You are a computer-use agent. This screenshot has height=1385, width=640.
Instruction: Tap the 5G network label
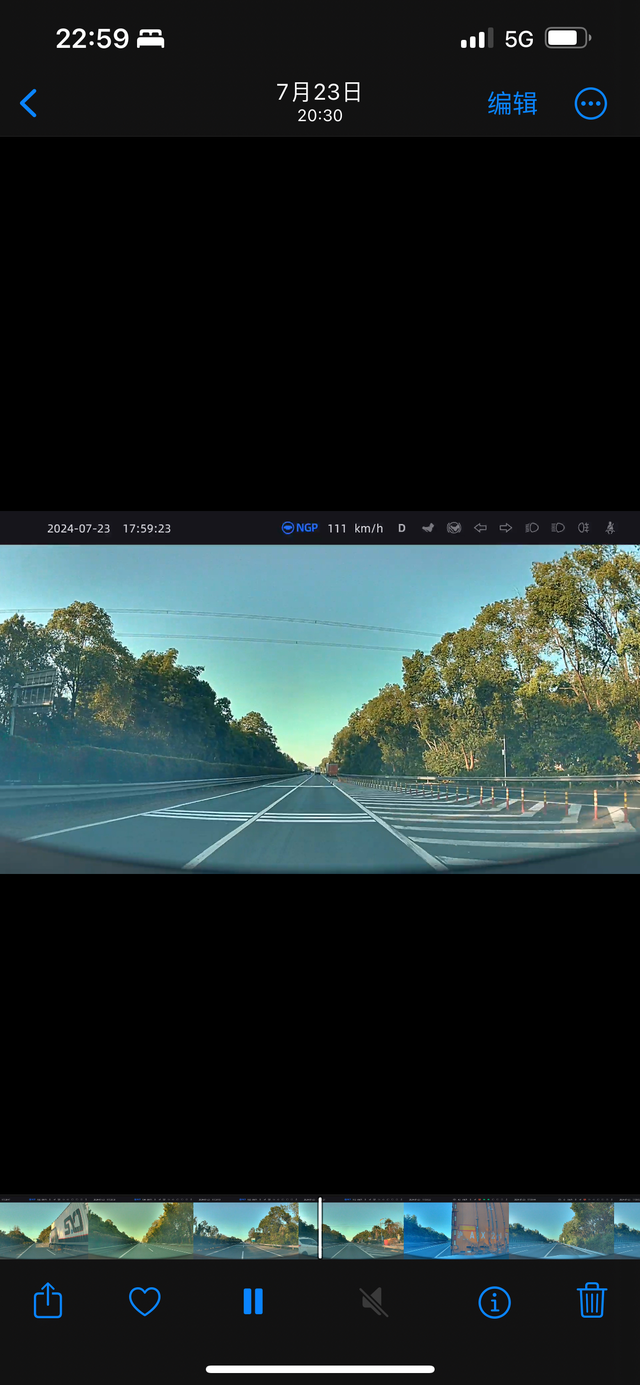point(519,39)
